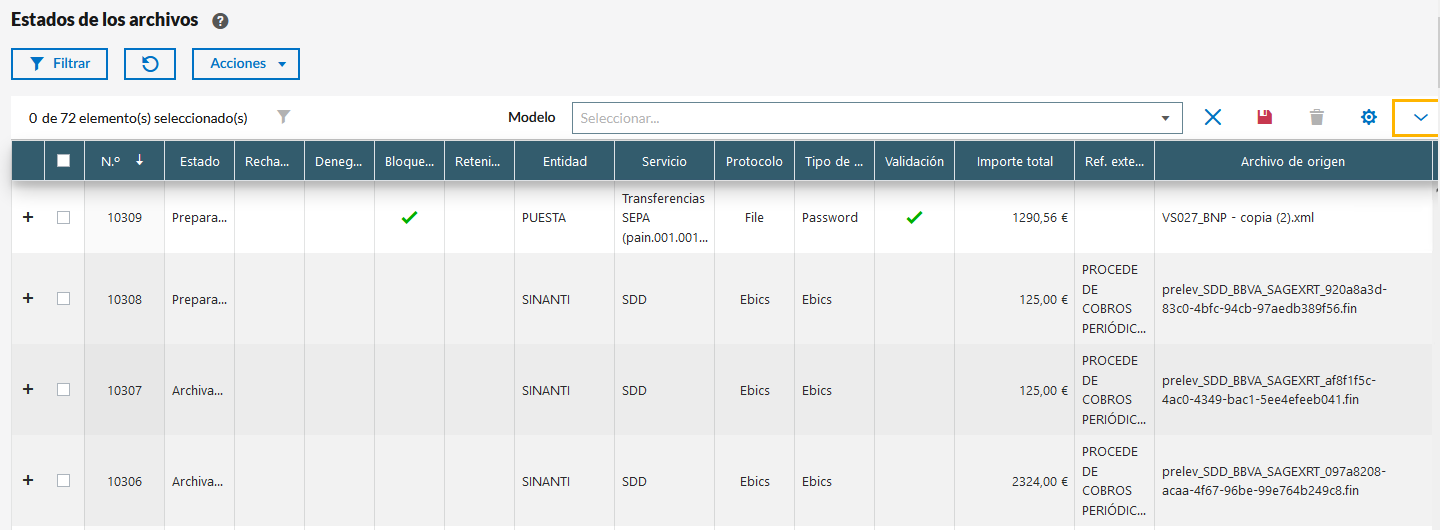Select the checkbox for row 10307
Image resolution: width=1440 pixels, height=530 pixels.
[64, 390]
